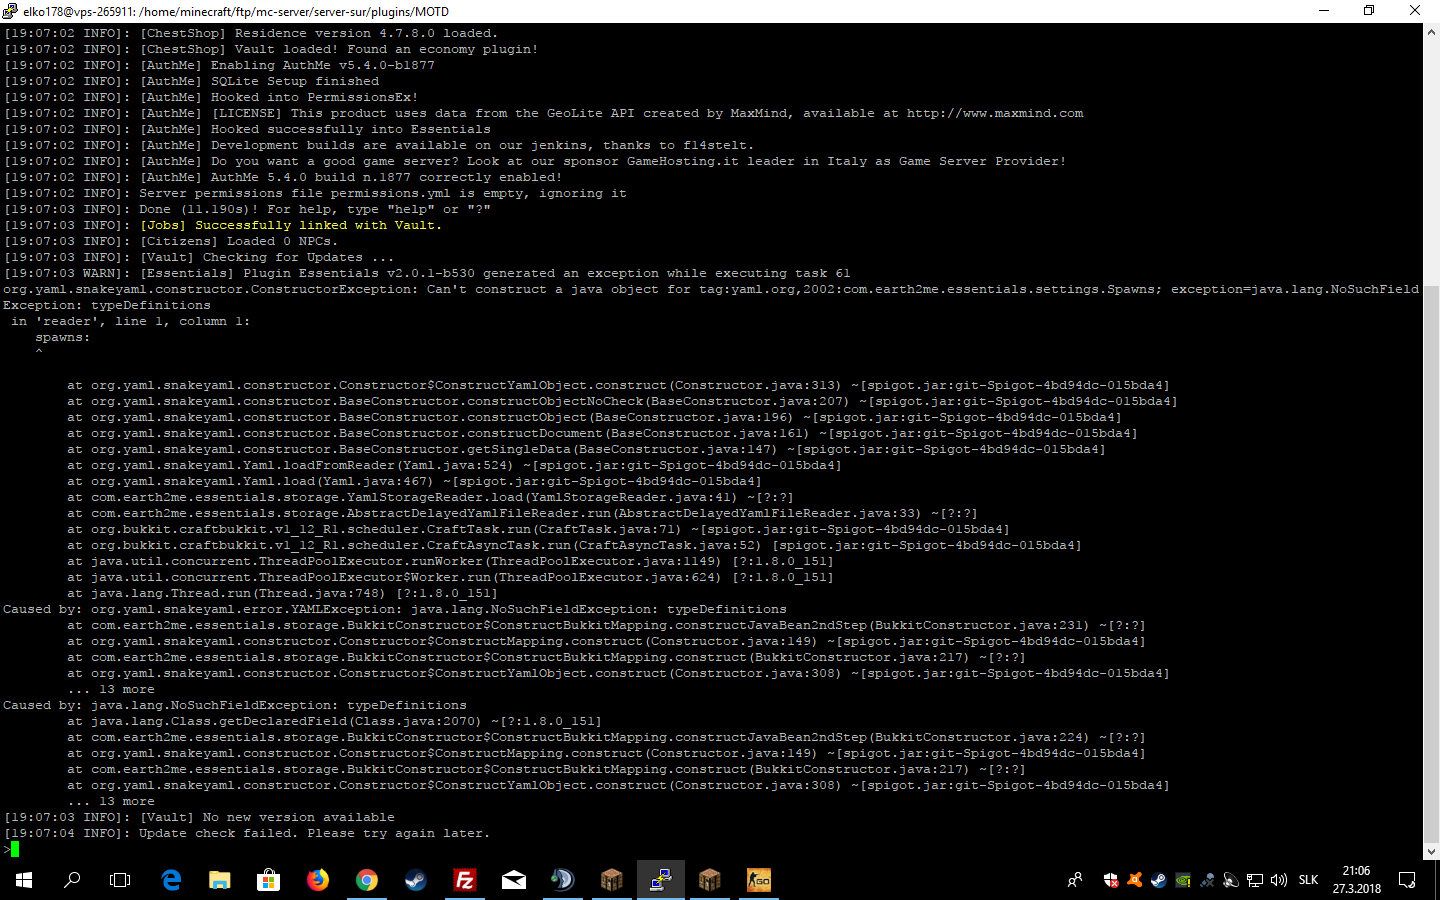The height and width of the screenshot is (900, 1440).
Task: Open the Windows Start menu
Action: point(24,880)
